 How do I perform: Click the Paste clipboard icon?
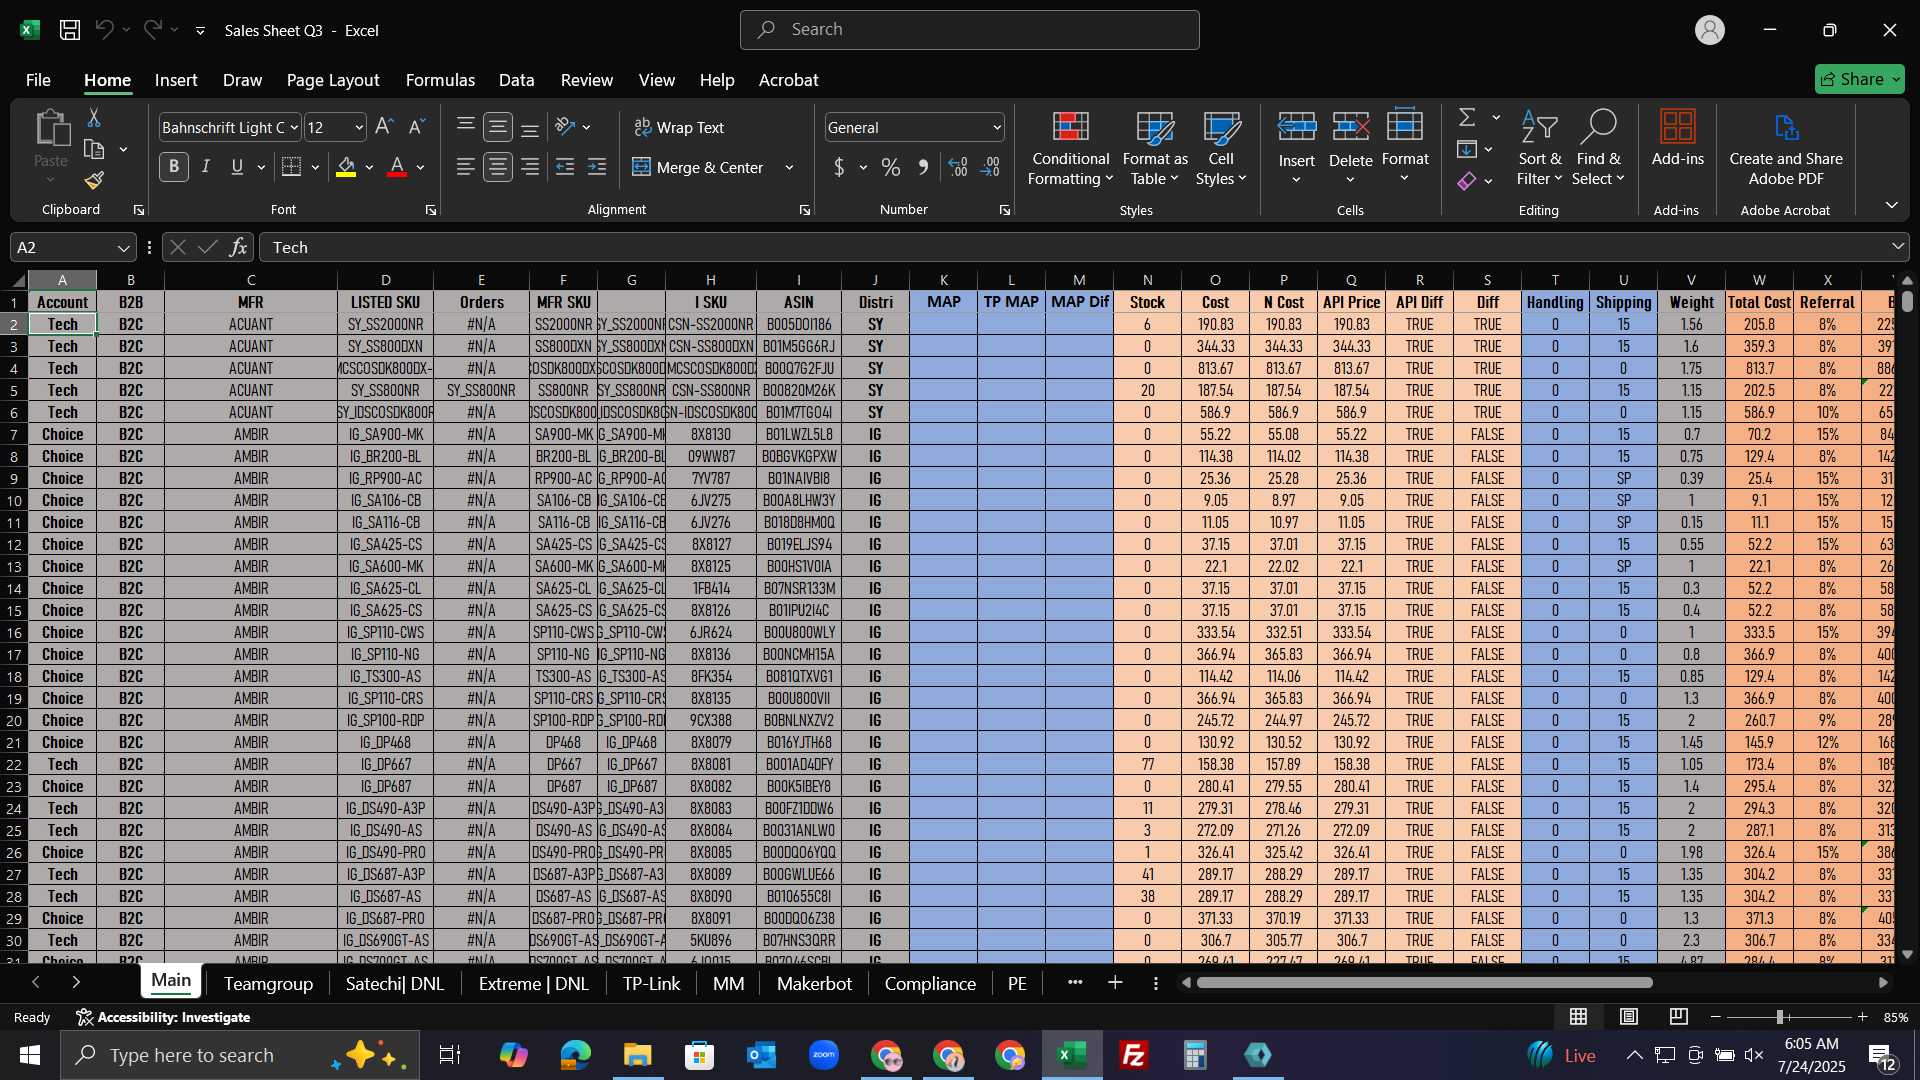point(51,131)
